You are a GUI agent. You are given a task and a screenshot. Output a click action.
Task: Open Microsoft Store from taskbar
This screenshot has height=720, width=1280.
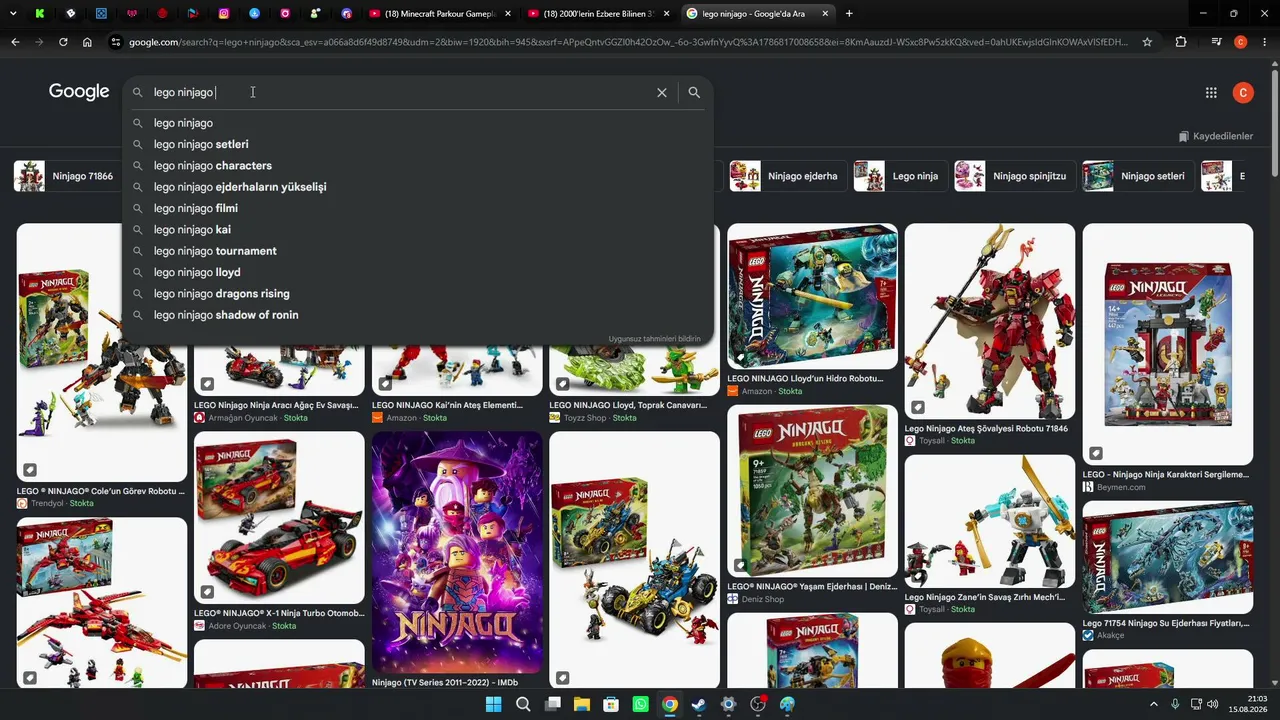pyautogui.click(x=611, y=704)
